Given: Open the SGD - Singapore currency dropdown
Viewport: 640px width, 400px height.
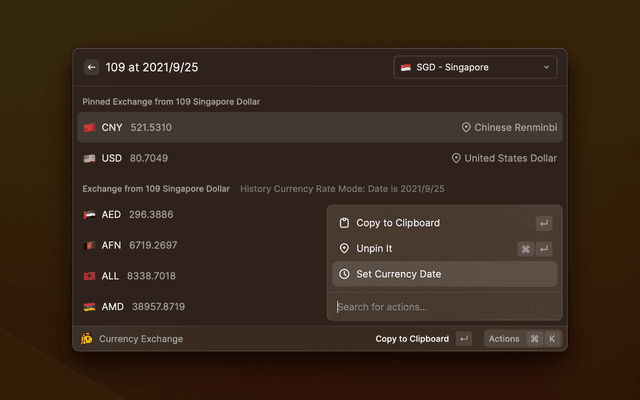Looking at the screenshot, I should 475,67.
